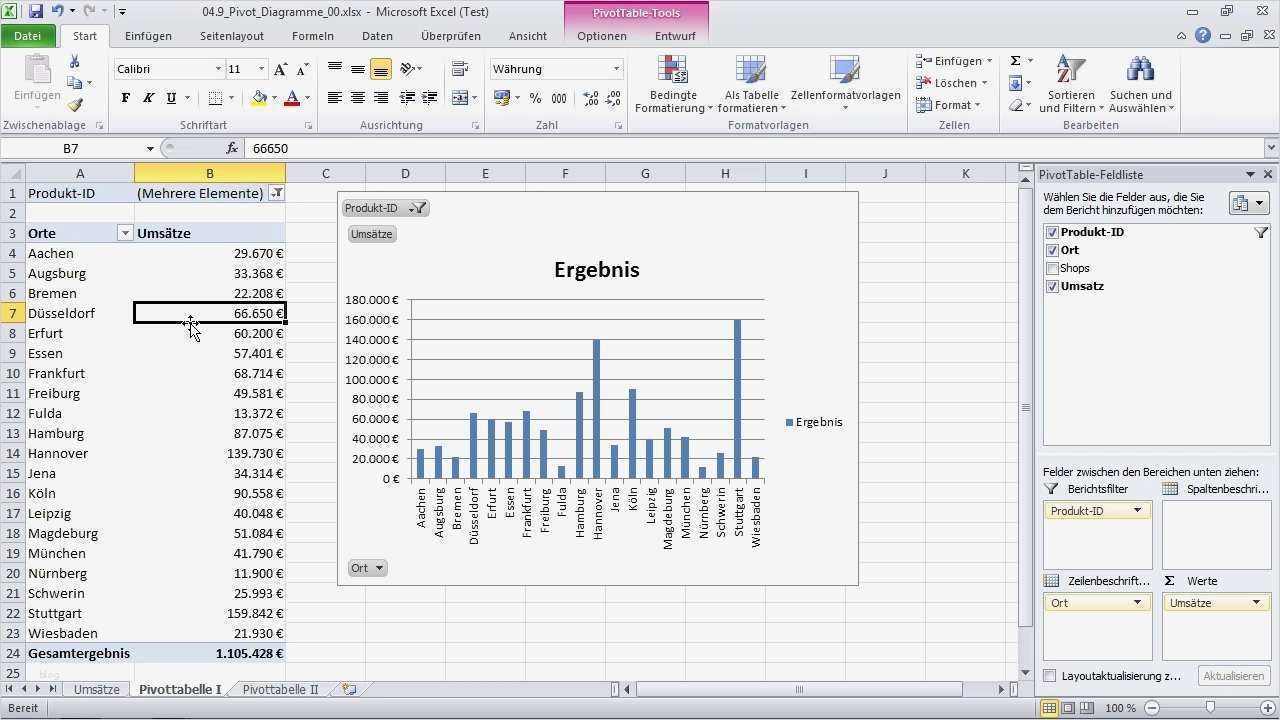Open Bedingte Formatierung
1280x720 pixels.
click(x=673, y=84)
